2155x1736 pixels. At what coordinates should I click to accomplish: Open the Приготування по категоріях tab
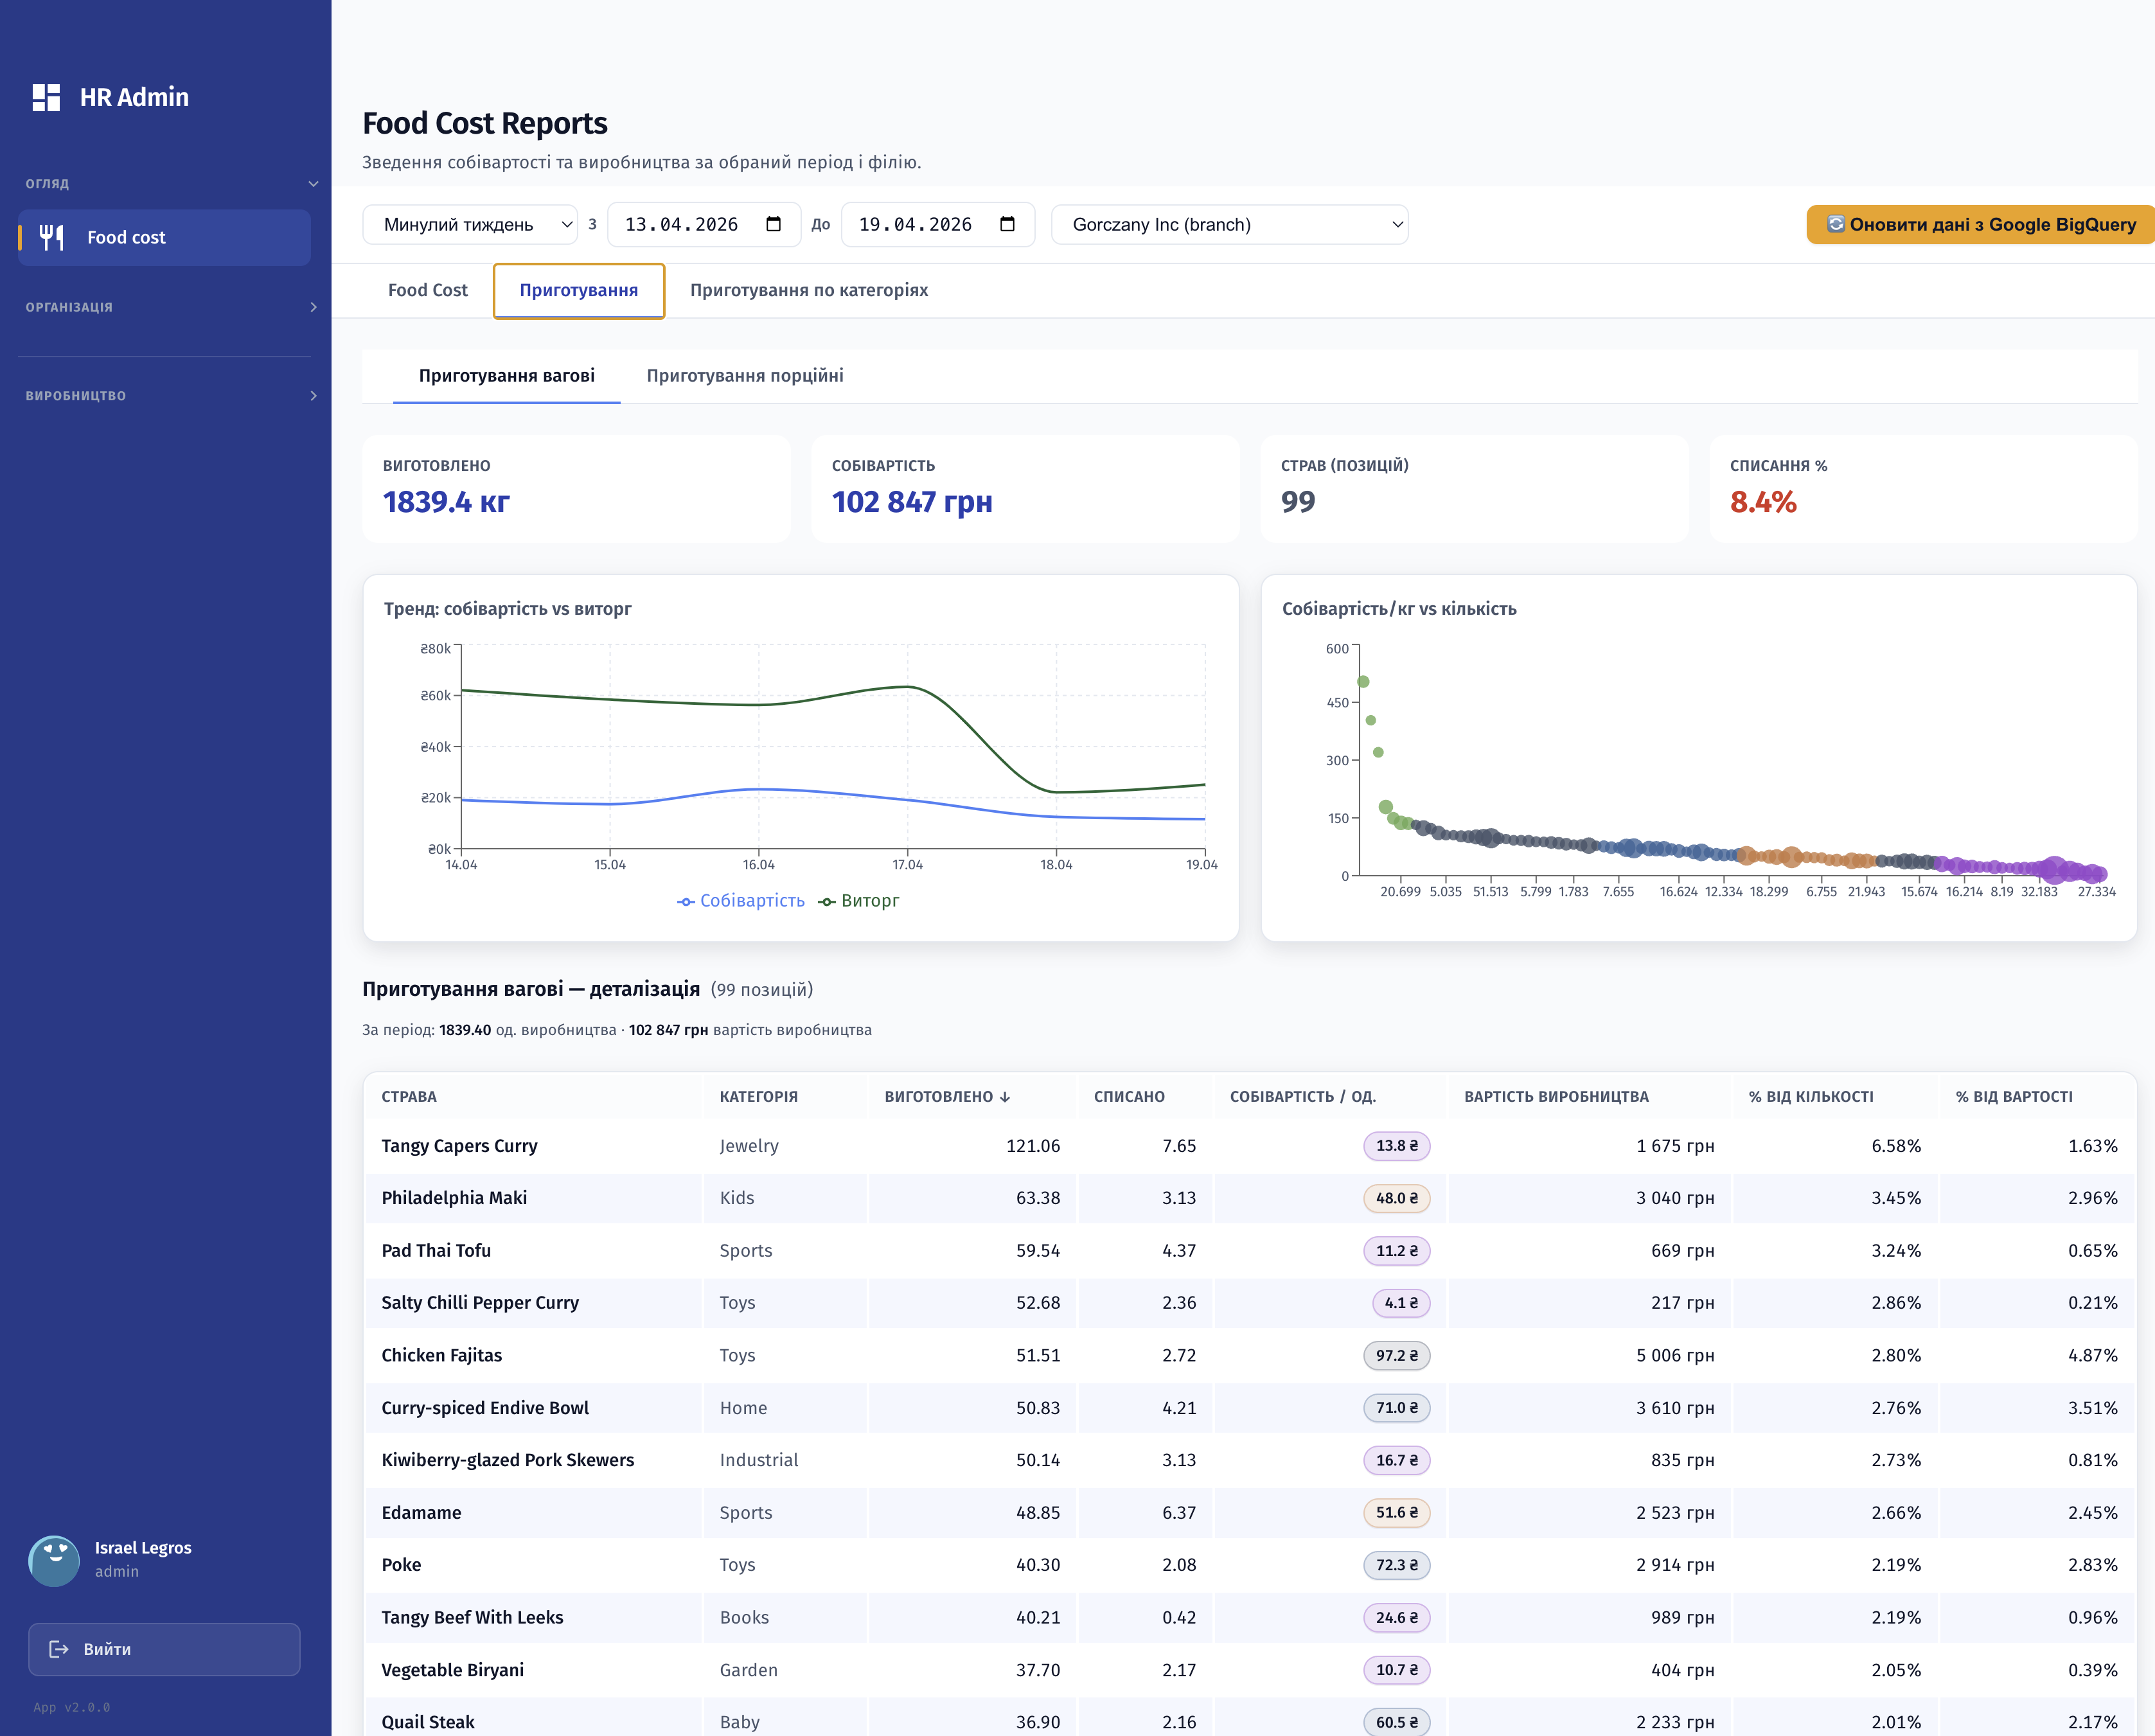(809, 290)
